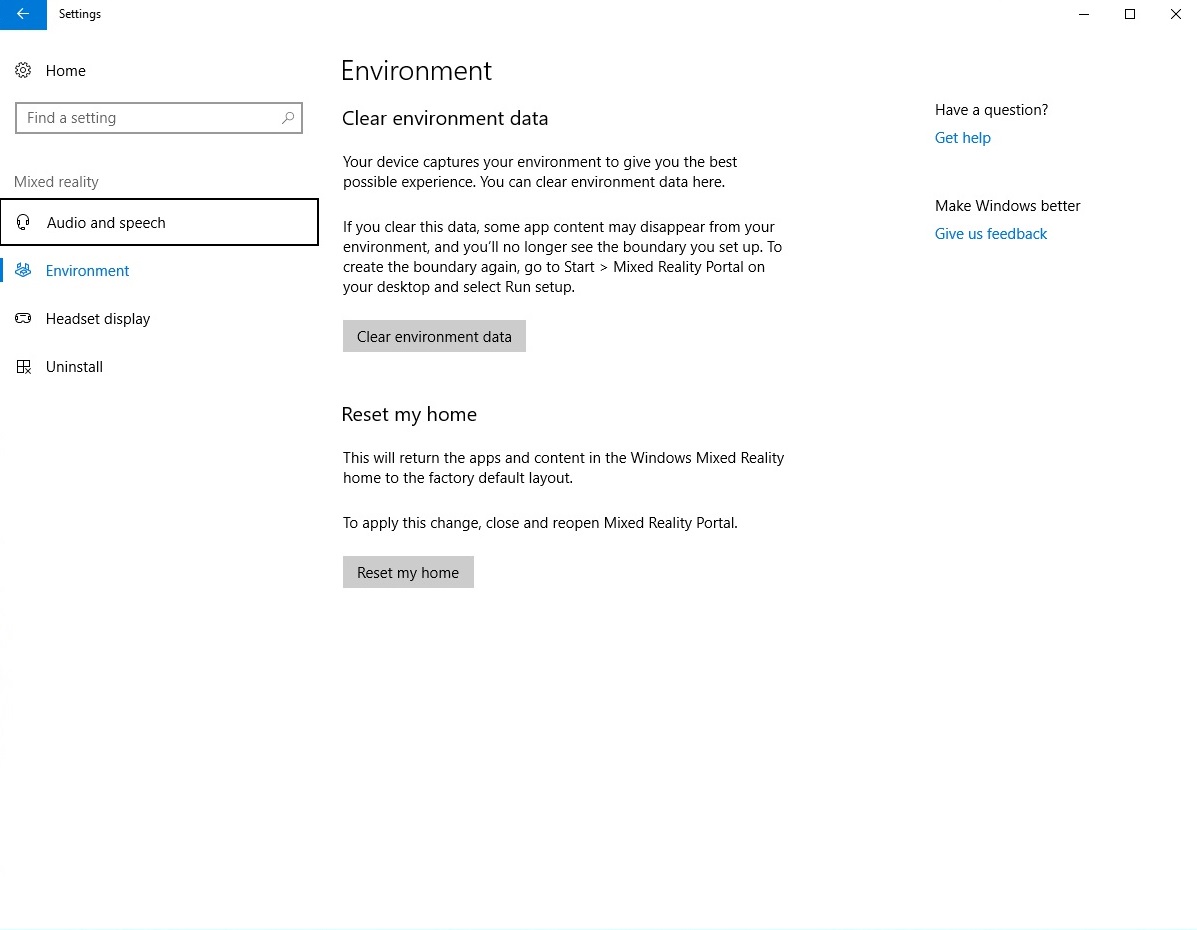The width and height of the screenshot is (1197, 930).
Task: Click the Environment sidebar icon
Action: [x=23, y=271]
